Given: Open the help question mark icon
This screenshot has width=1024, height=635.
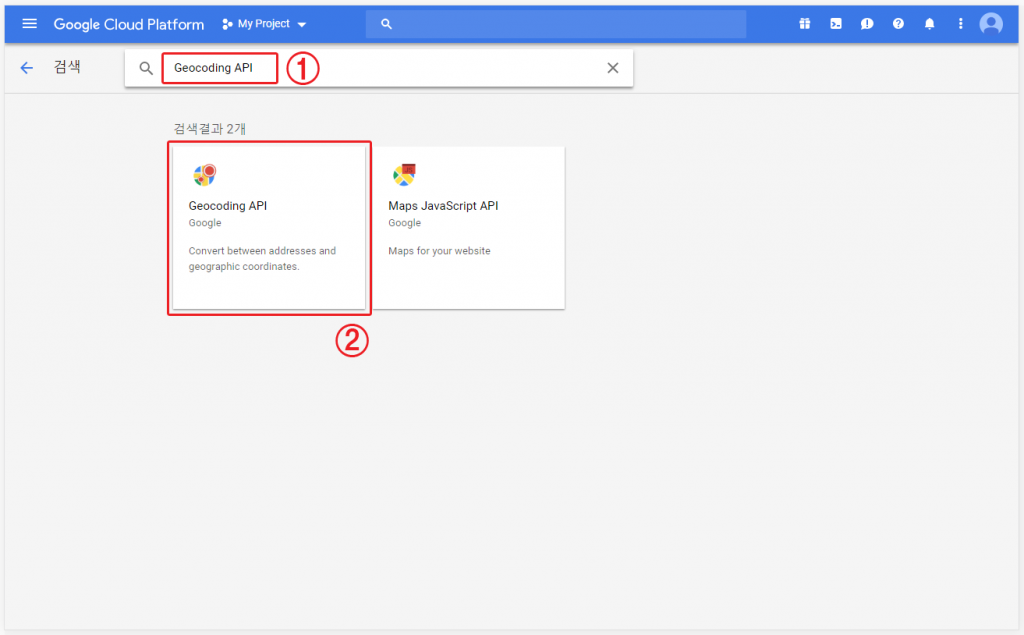Looking at the screenshot, I should click(899, 24).
